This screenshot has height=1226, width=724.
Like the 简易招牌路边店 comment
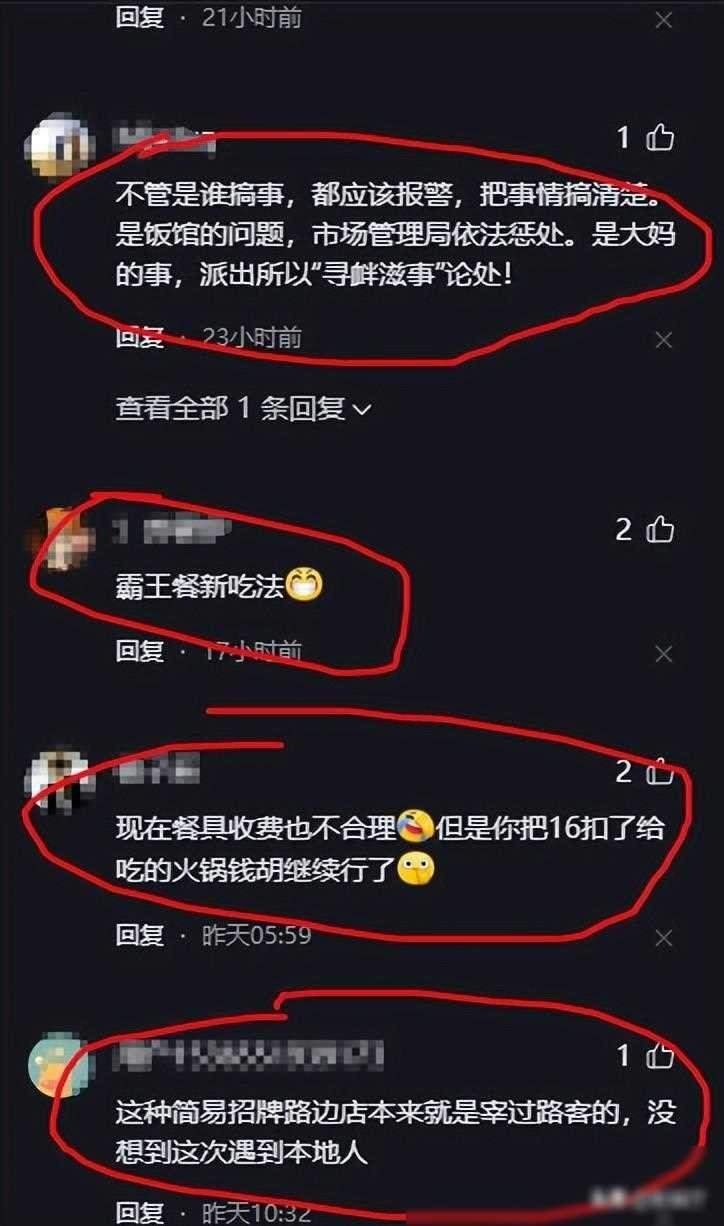pos(660,1055)
